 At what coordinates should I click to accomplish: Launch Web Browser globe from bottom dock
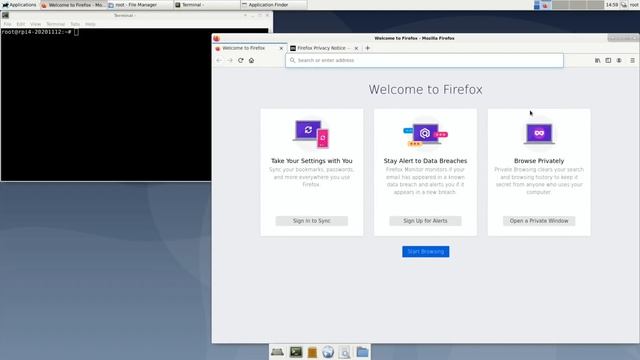point(328,352)
